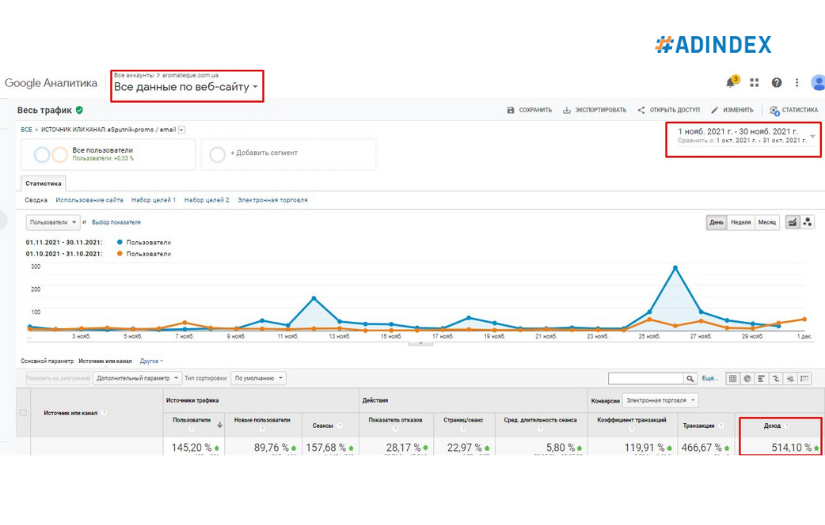
Task: Set chart granularity to Месяц
Action: click(767, 223)
